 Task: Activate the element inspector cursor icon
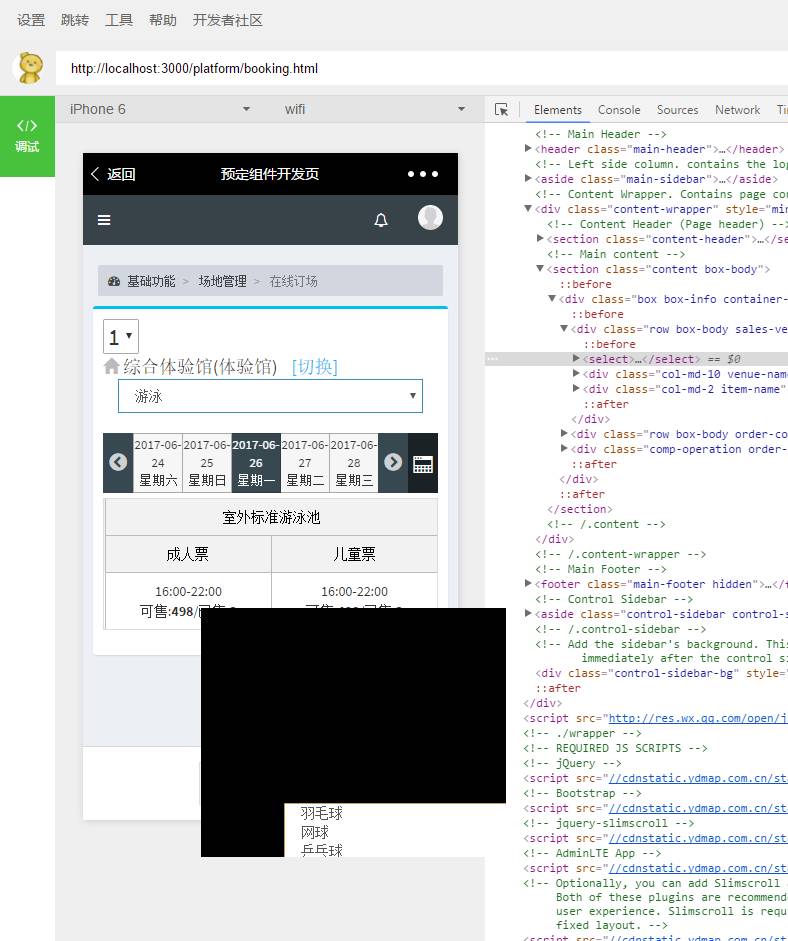pos(501,110)
